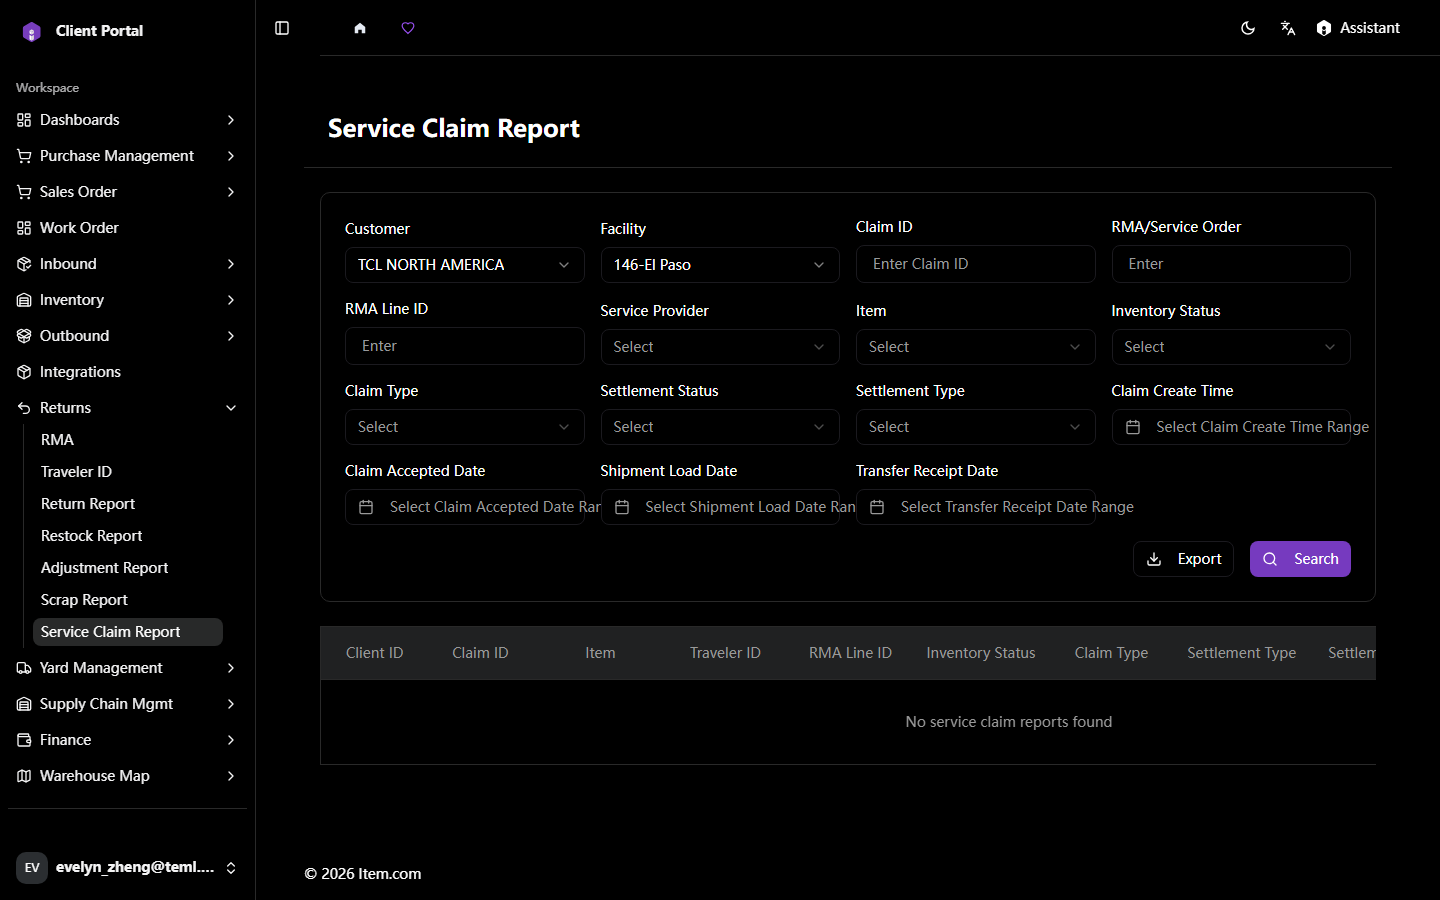
Task: Open the language translation icon
Action: click(1288, 28)
